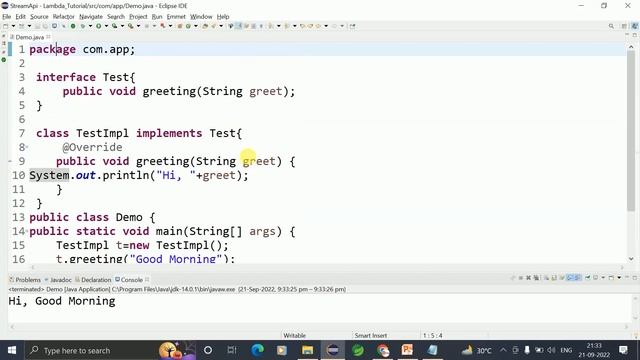Open File Explorer from the taskbar
This screenshot has height=360, width=640.
tap(307, 350)
